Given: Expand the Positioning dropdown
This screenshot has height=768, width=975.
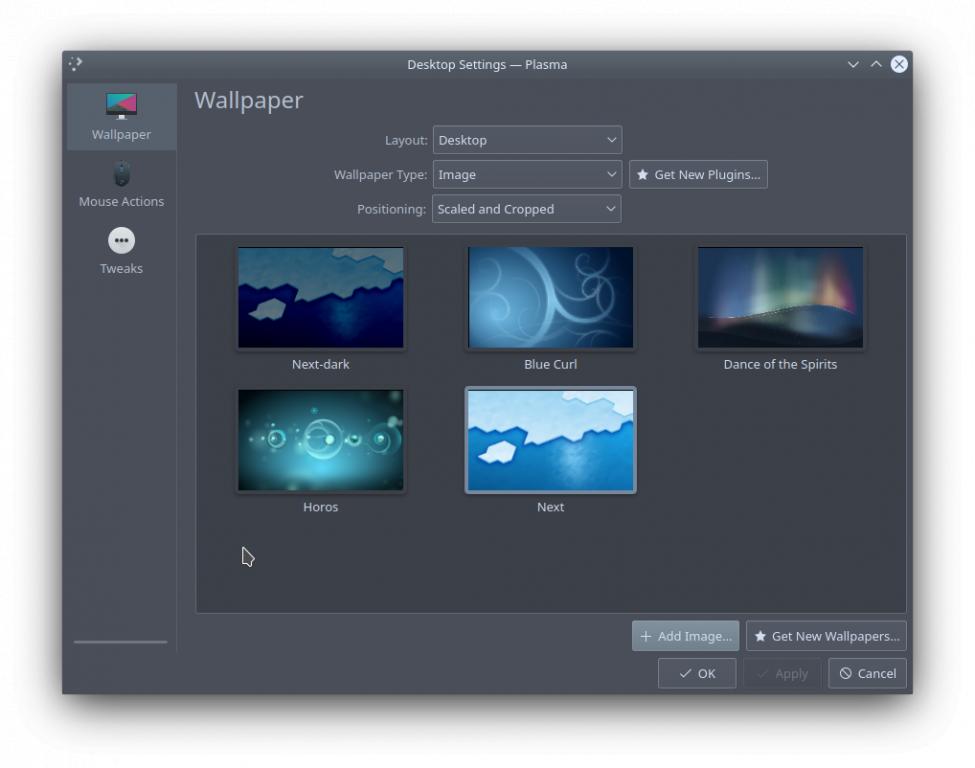Looking at the screenshot, I should pyautogui.click(x=526, y=209).
